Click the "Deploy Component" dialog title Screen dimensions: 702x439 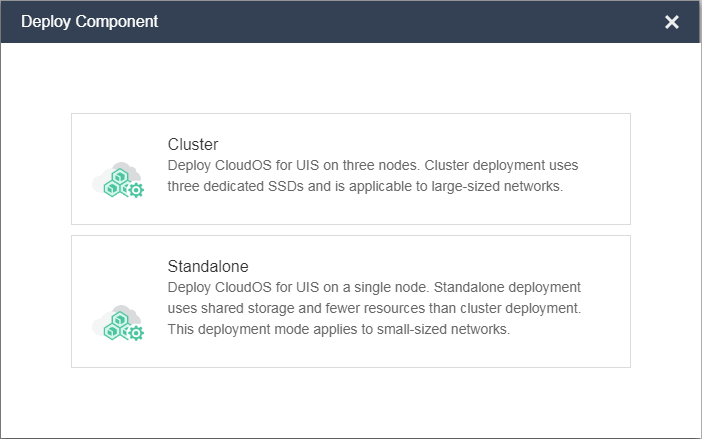click(x=89, y=21)
